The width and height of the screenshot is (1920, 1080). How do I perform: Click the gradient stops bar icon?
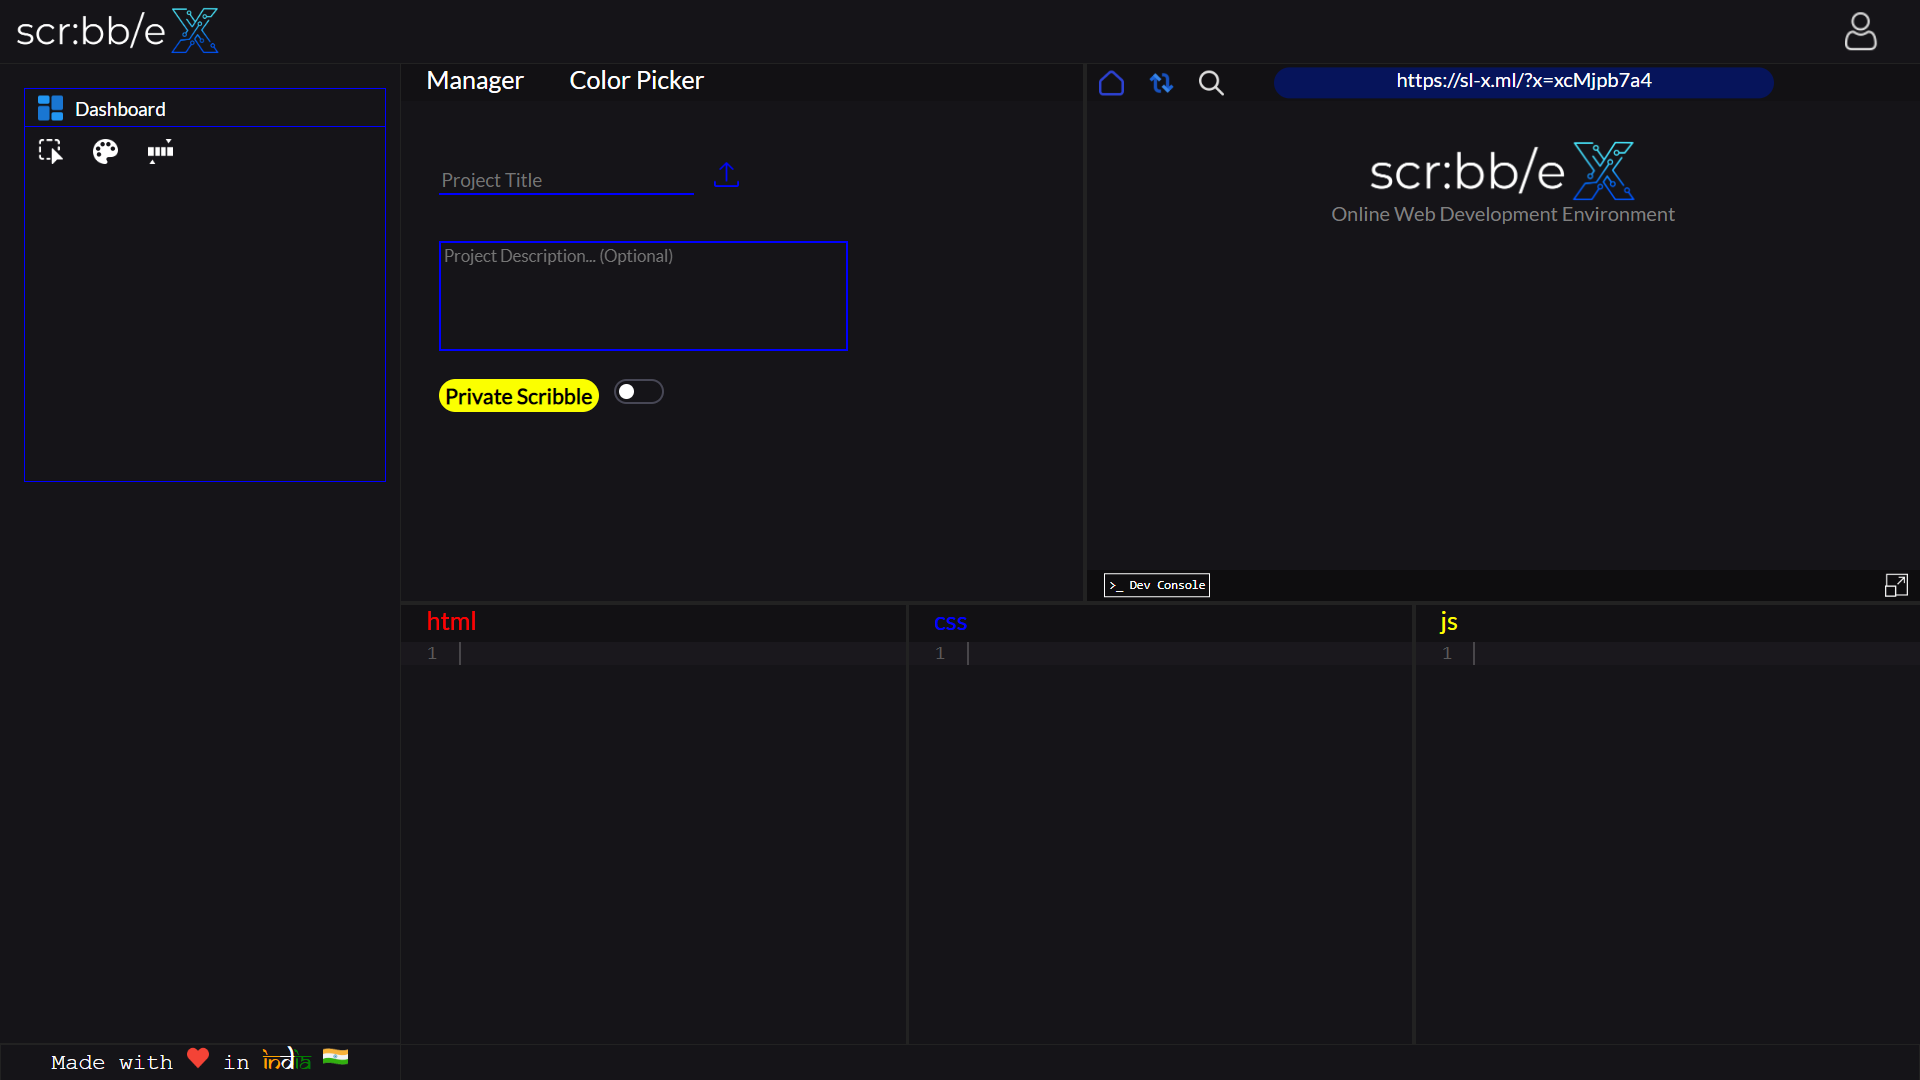pyautogui.click(x=160, y=151)
